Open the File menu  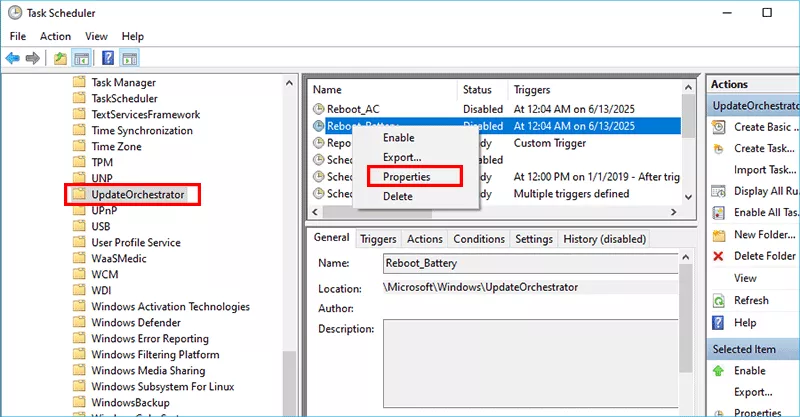tap(18, 36)
